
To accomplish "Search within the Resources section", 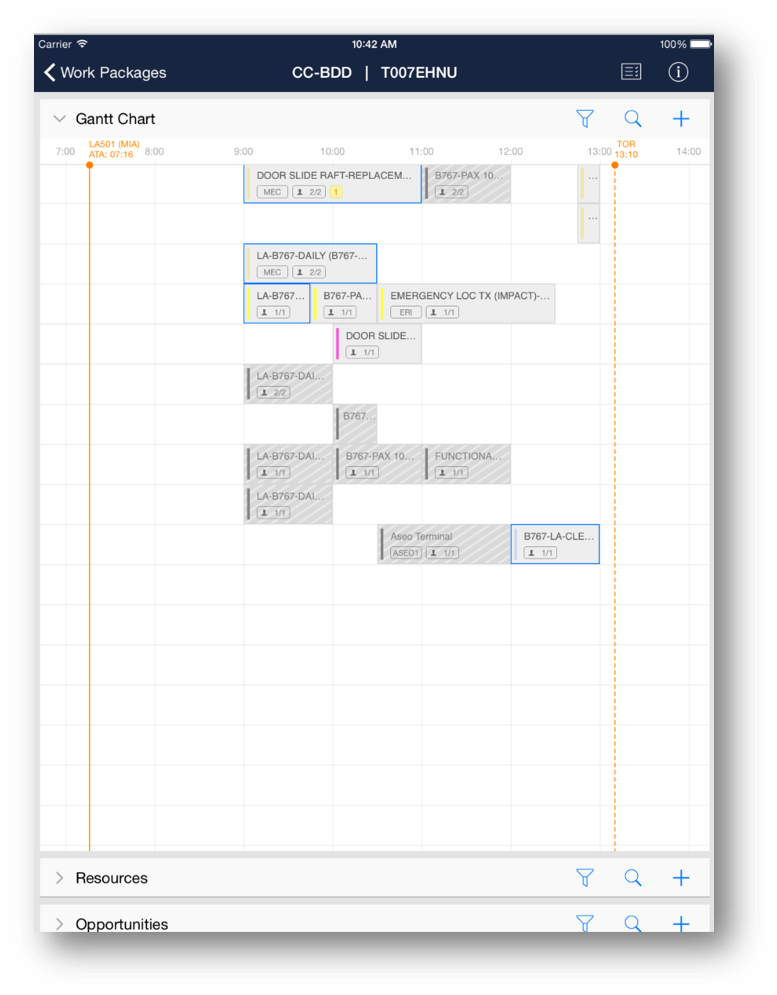I will coord(633,878).
